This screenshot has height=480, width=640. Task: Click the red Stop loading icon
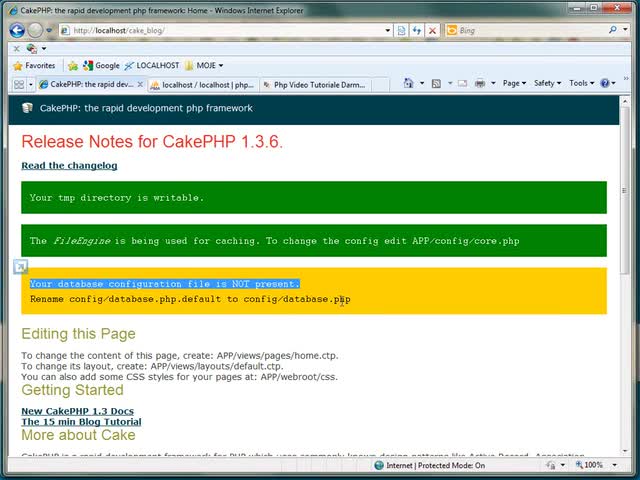433,30
